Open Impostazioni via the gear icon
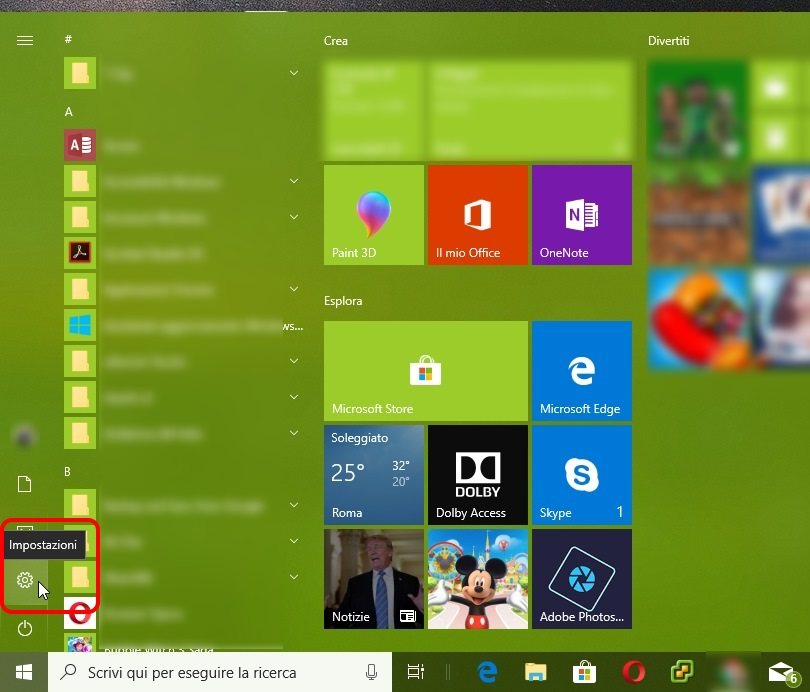This screenshot has height=692, width=810. coord(25,580)
